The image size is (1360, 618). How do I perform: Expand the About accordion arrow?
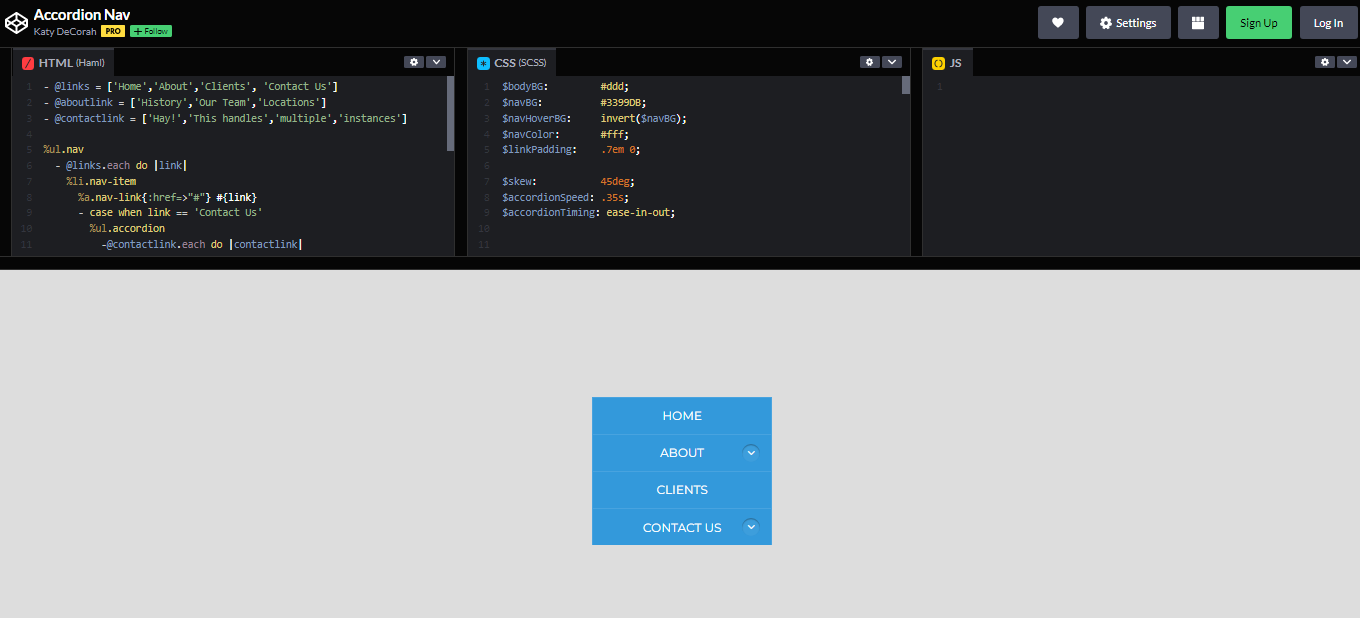pyautogui.click(x=751, y=452)
